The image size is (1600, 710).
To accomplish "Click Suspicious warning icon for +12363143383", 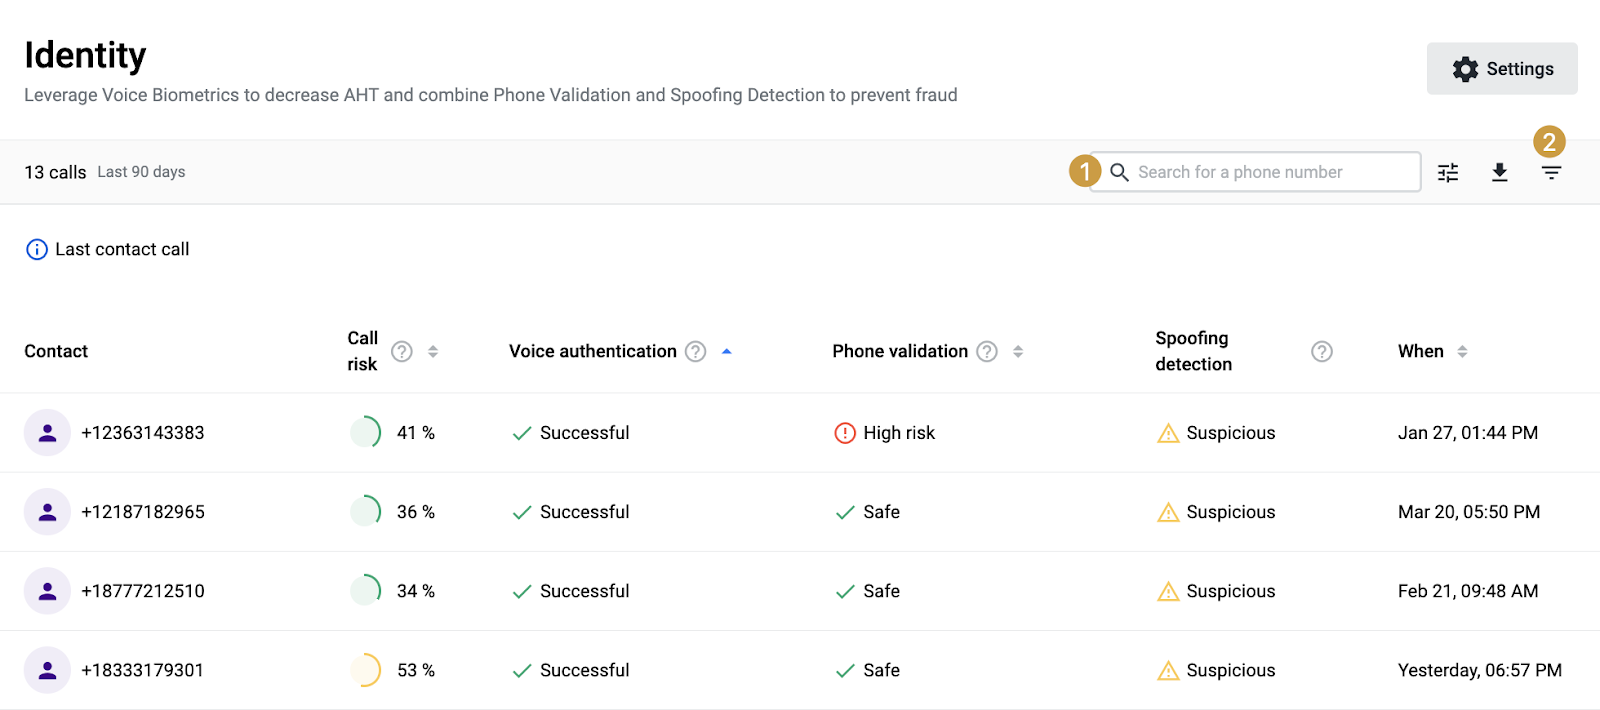I will tap(1168, 433).
